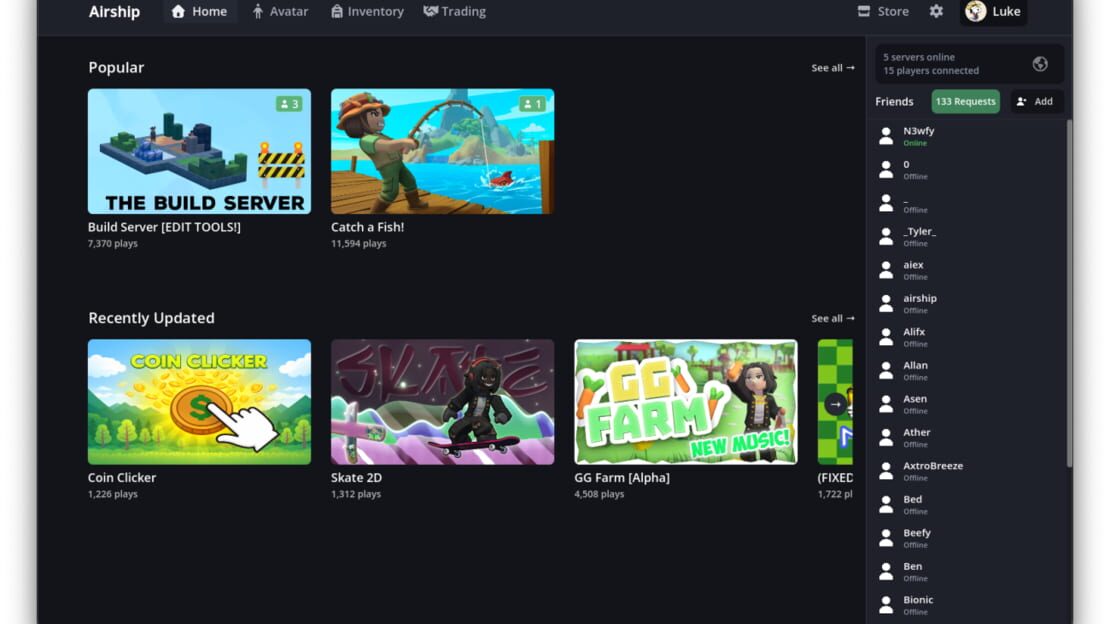Open the Trading tab
Viewport: 1110px width, 624px height.
[454, 11]
